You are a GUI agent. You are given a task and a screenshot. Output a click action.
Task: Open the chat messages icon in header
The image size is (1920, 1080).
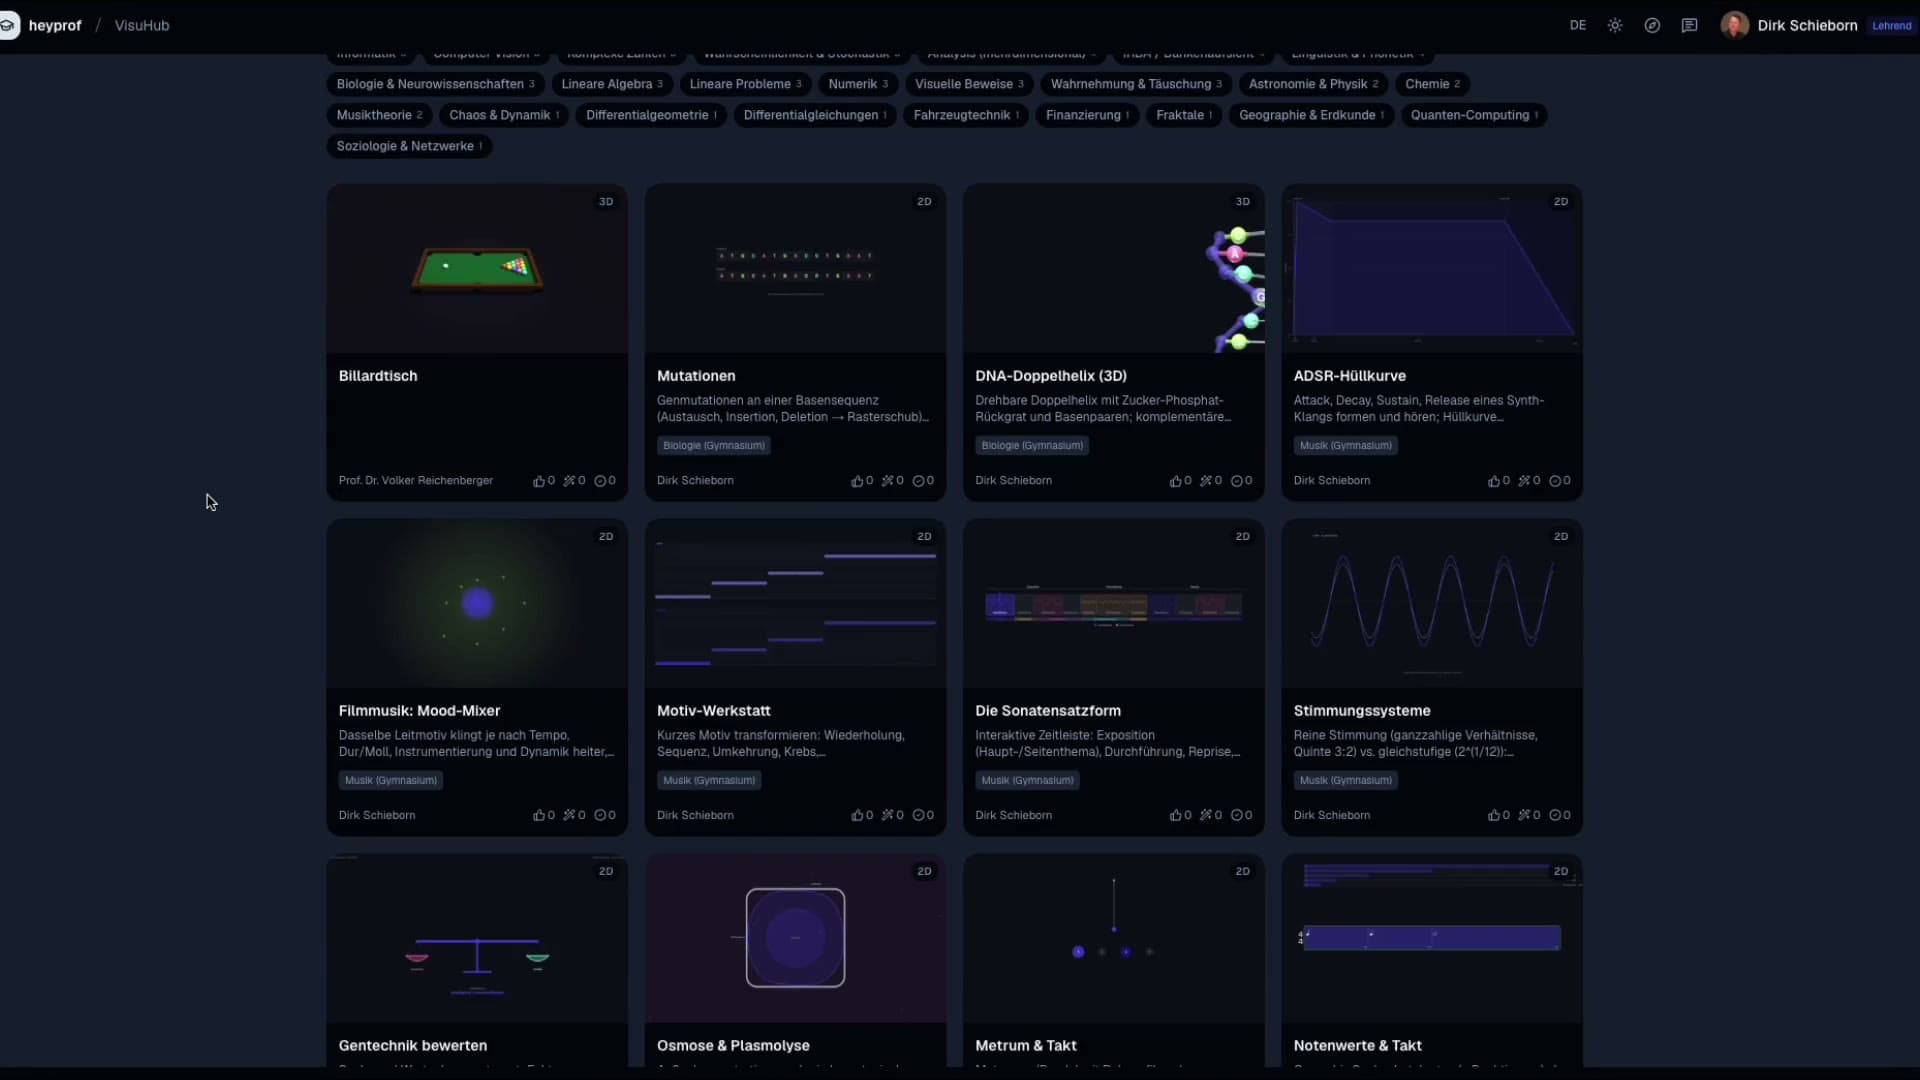(1689, 26)
